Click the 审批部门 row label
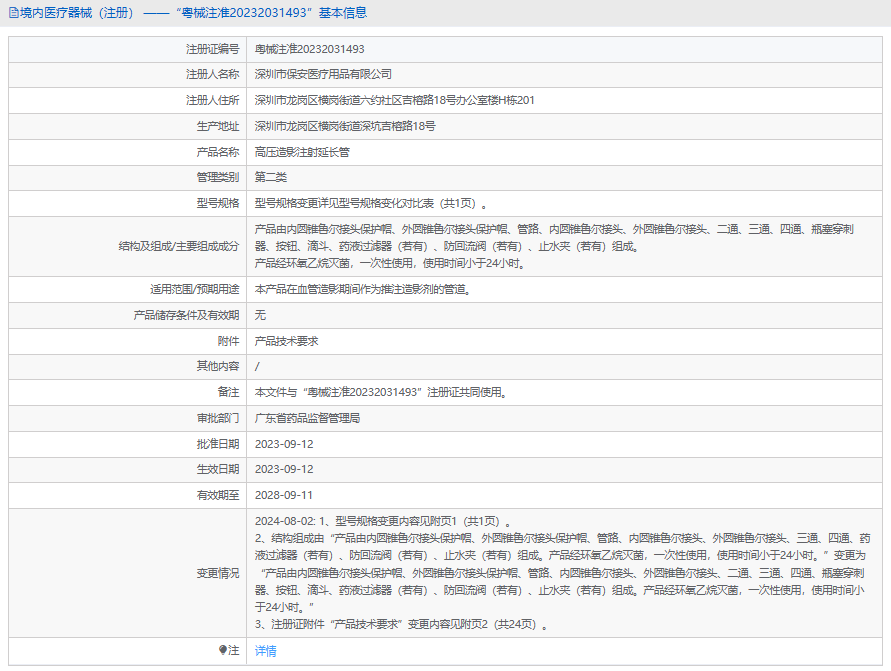 218,418
